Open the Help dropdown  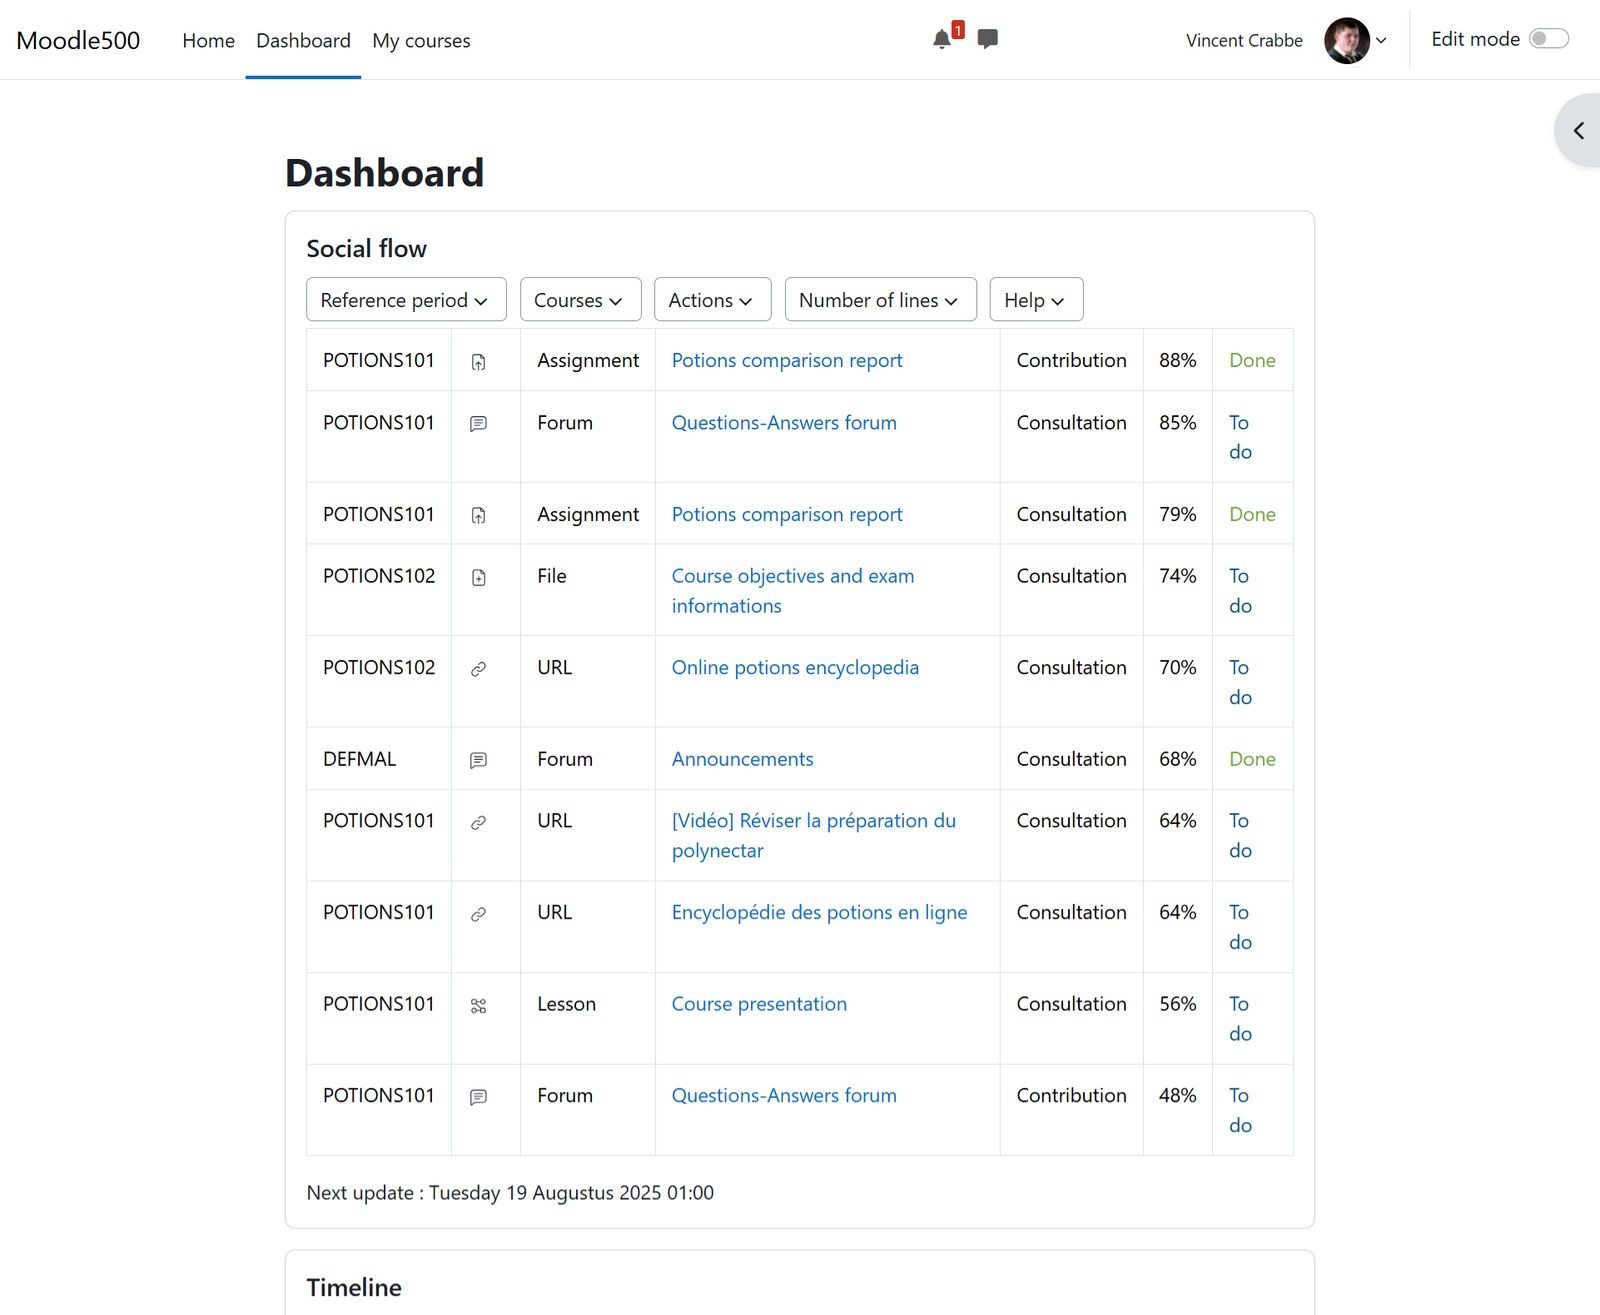tap(1036, 300)
